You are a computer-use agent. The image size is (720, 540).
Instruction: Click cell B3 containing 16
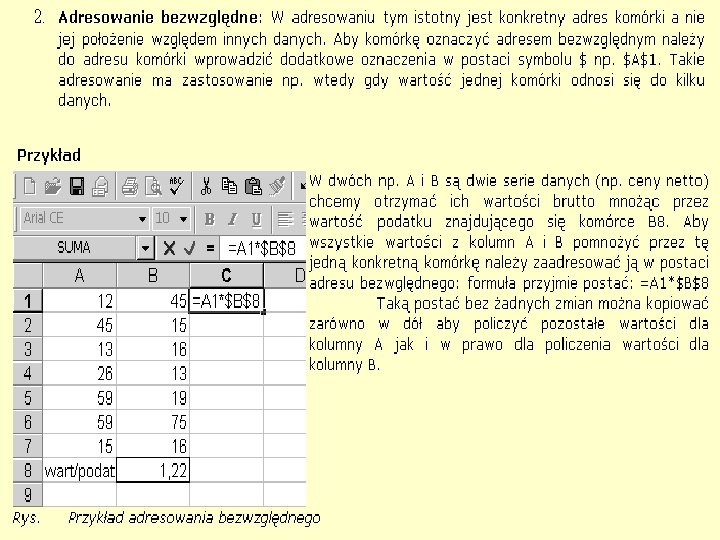tap(153, 349)
